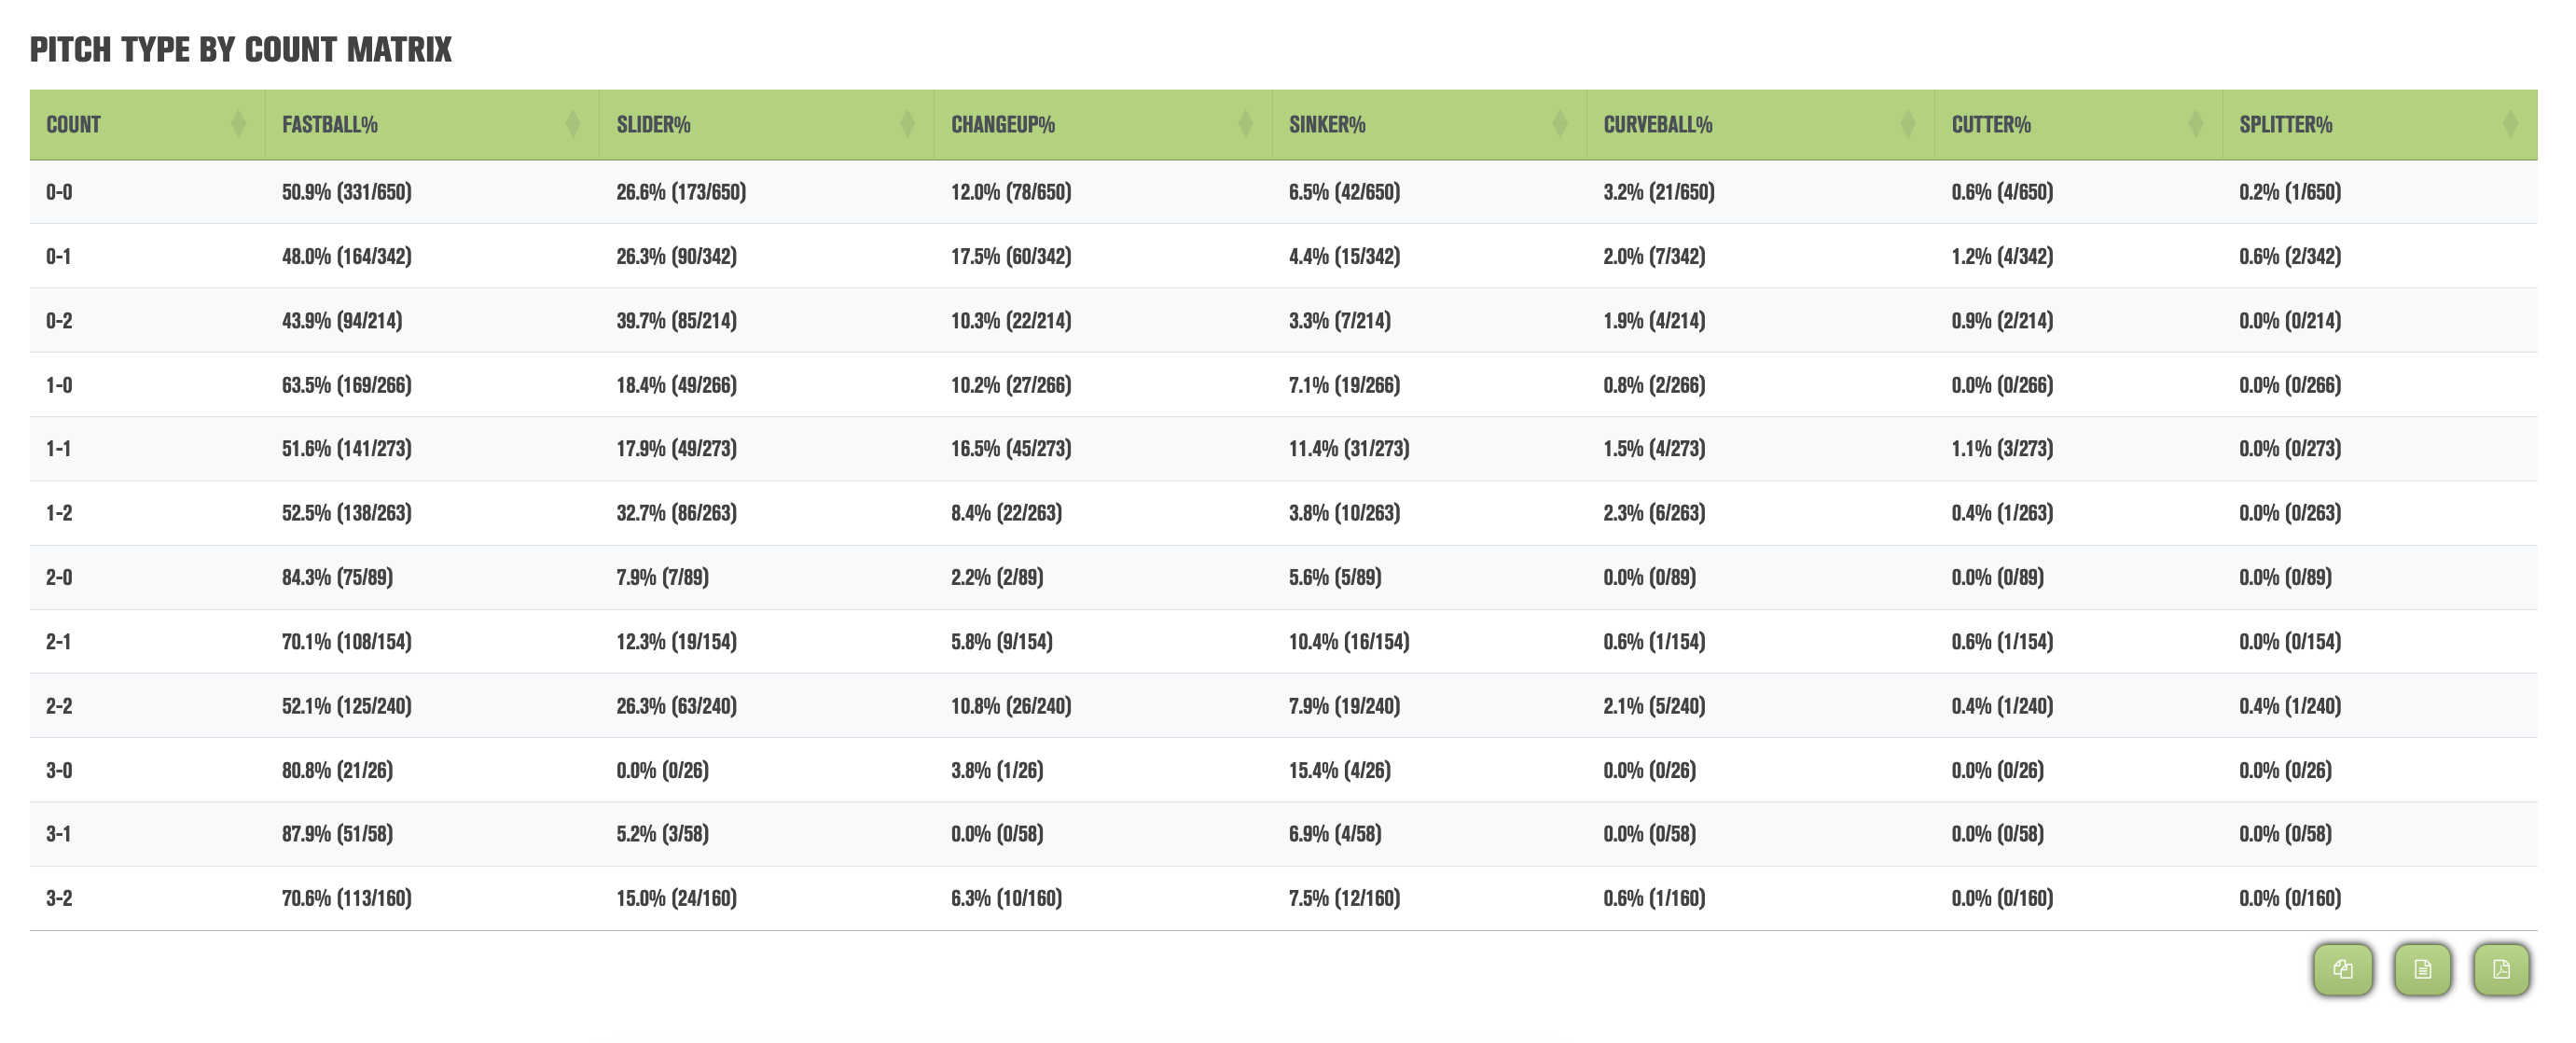Sort by the SPLITTER% header label
The width and height of the screenshot is (2576, 1043).
pos(2286,125)
